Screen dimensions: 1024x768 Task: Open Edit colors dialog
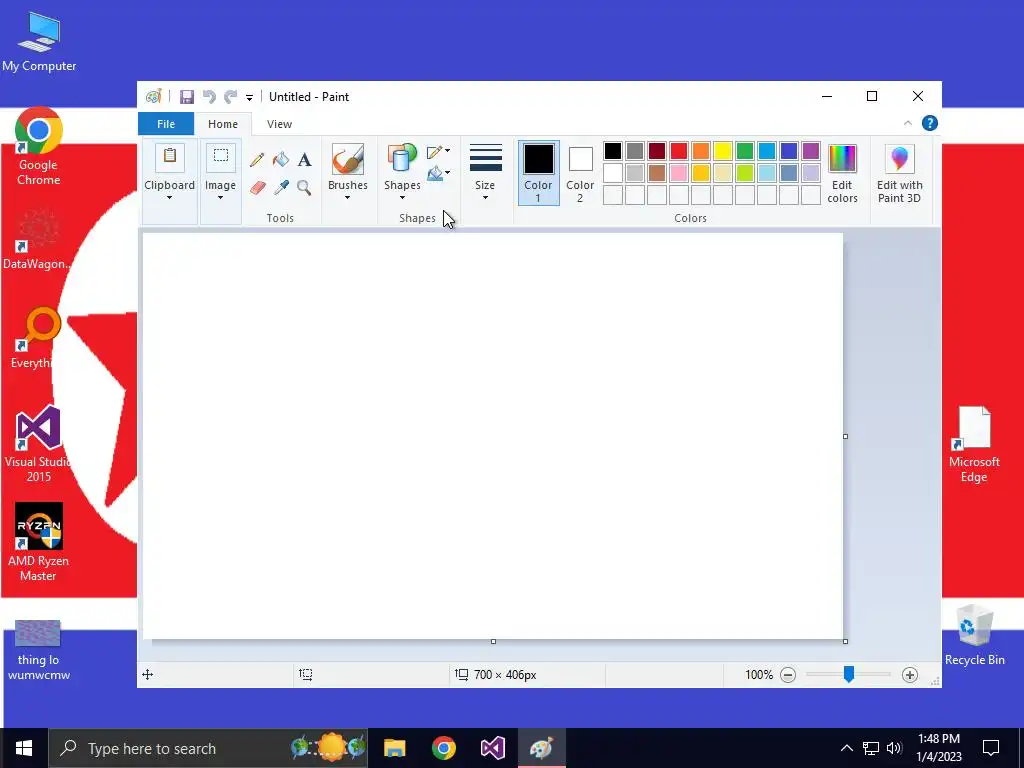(842, 174)
